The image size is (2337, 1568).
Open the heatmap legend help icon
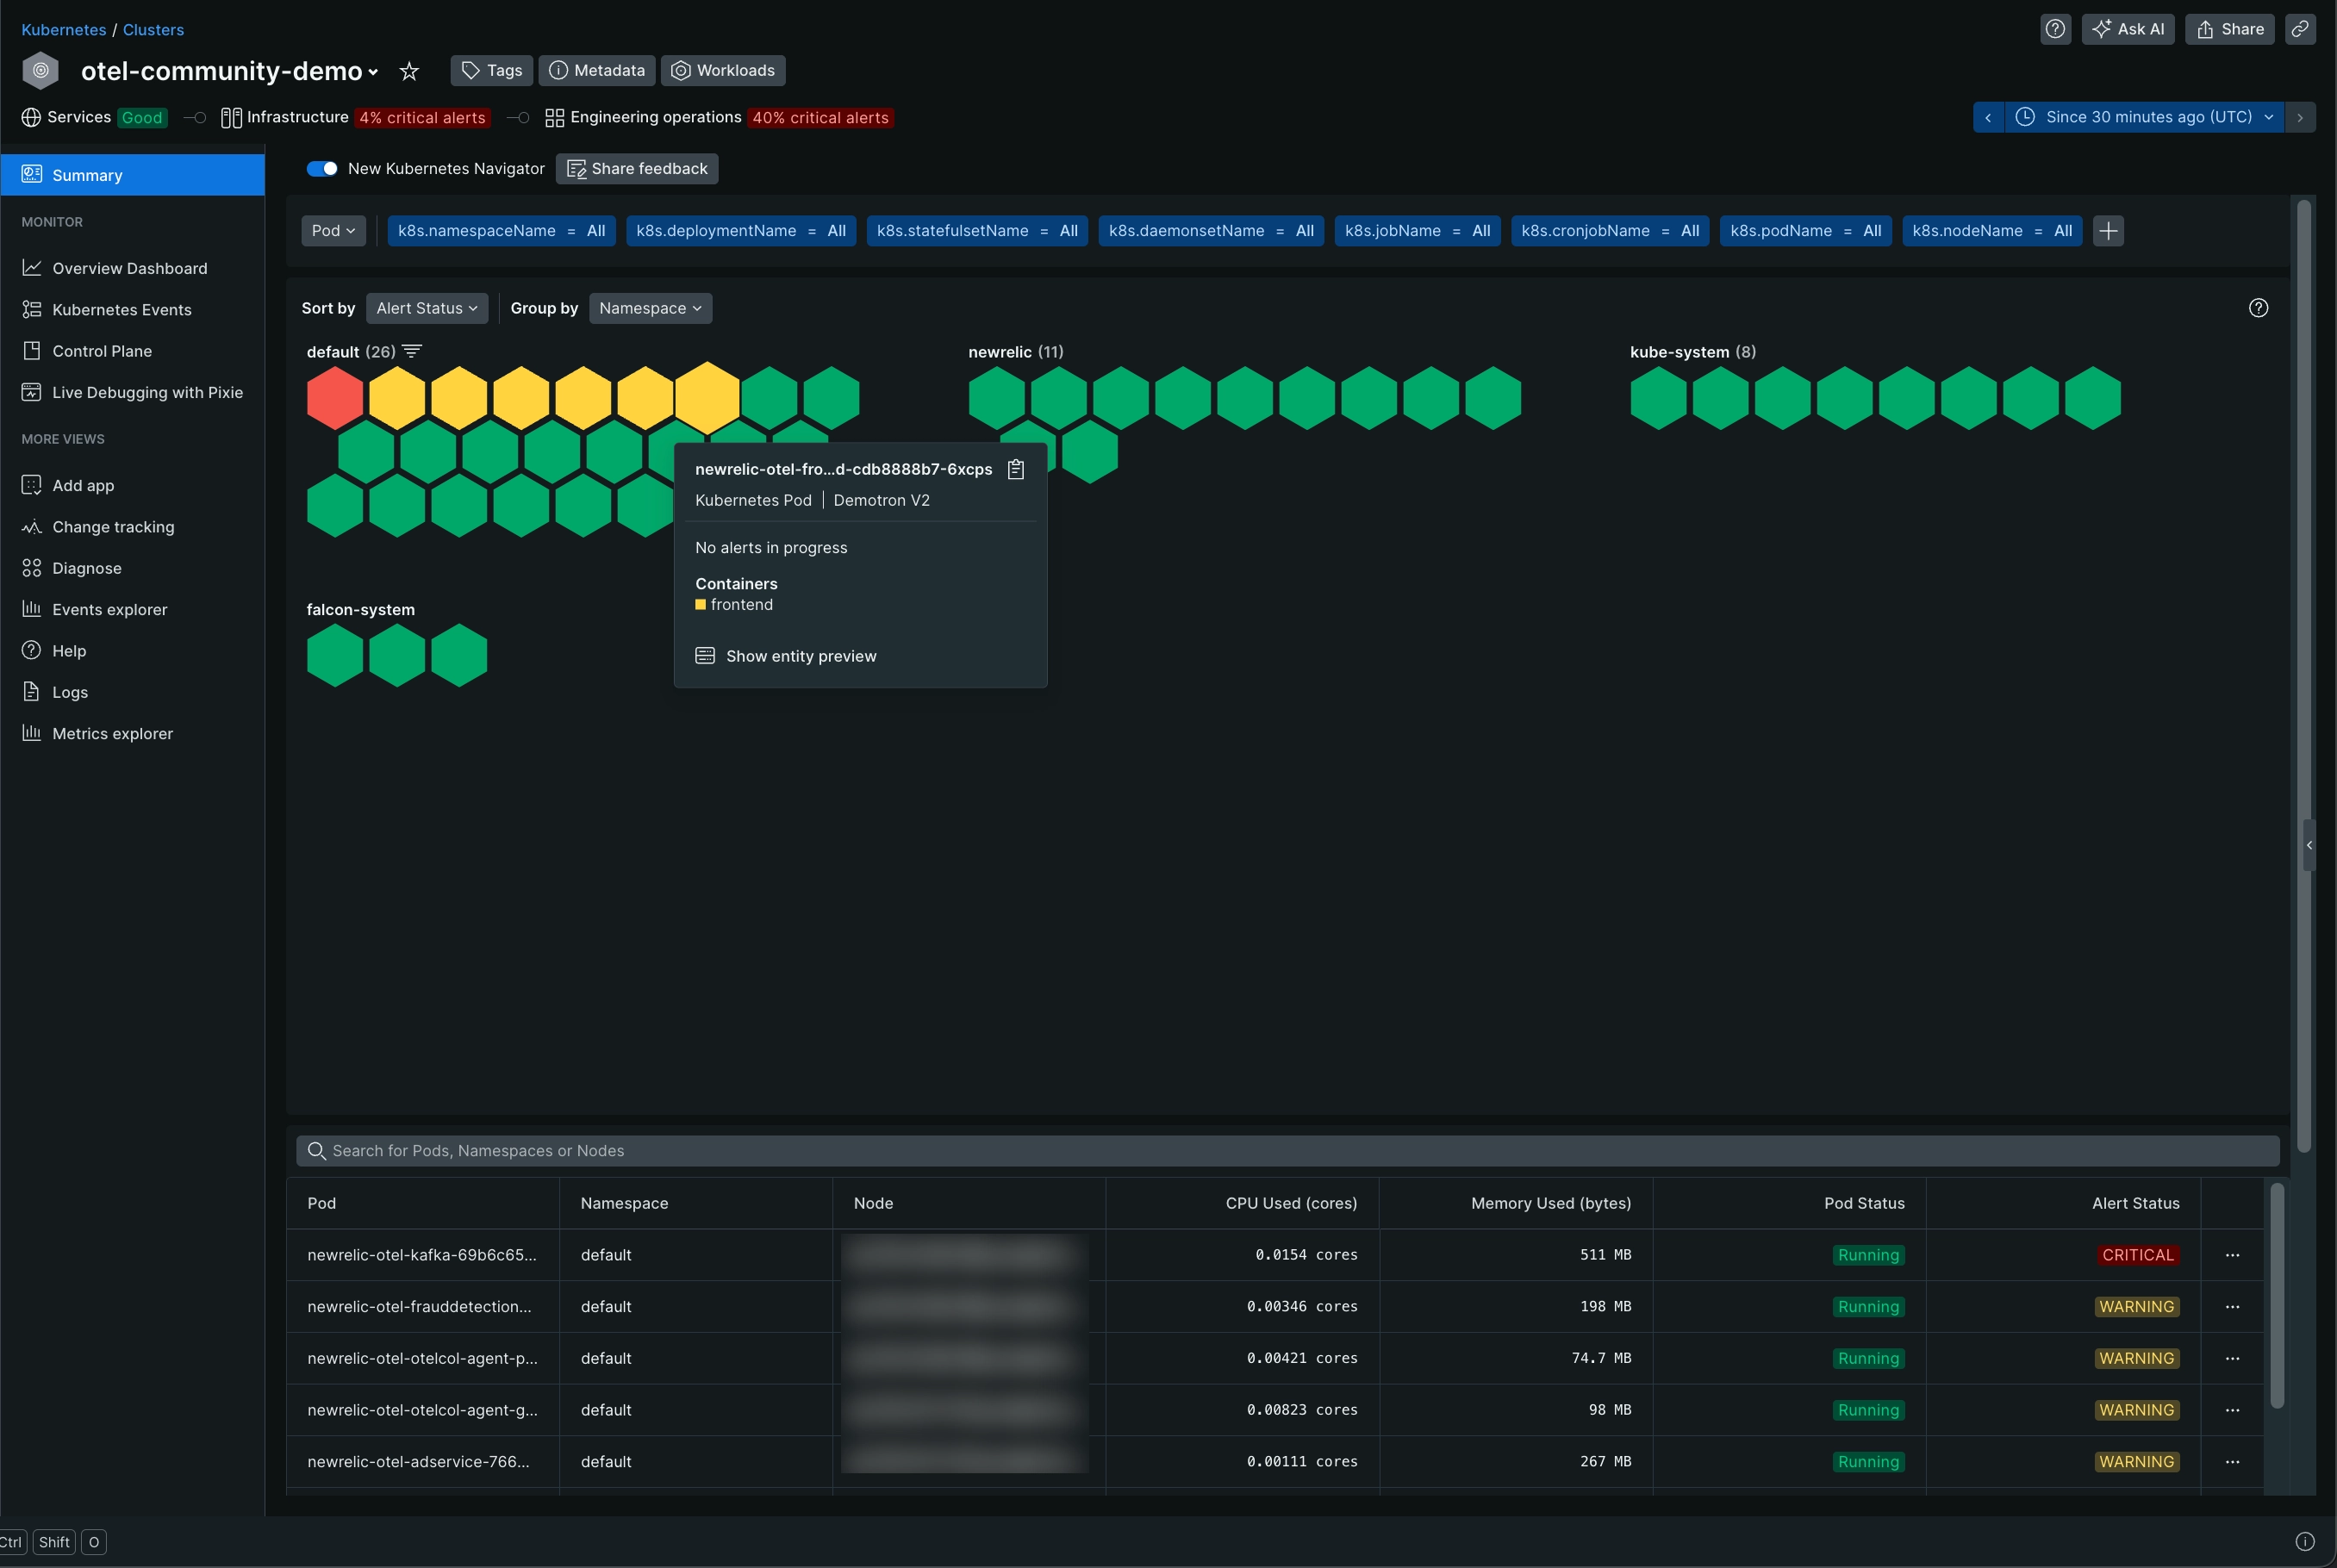click(2258, 308)
